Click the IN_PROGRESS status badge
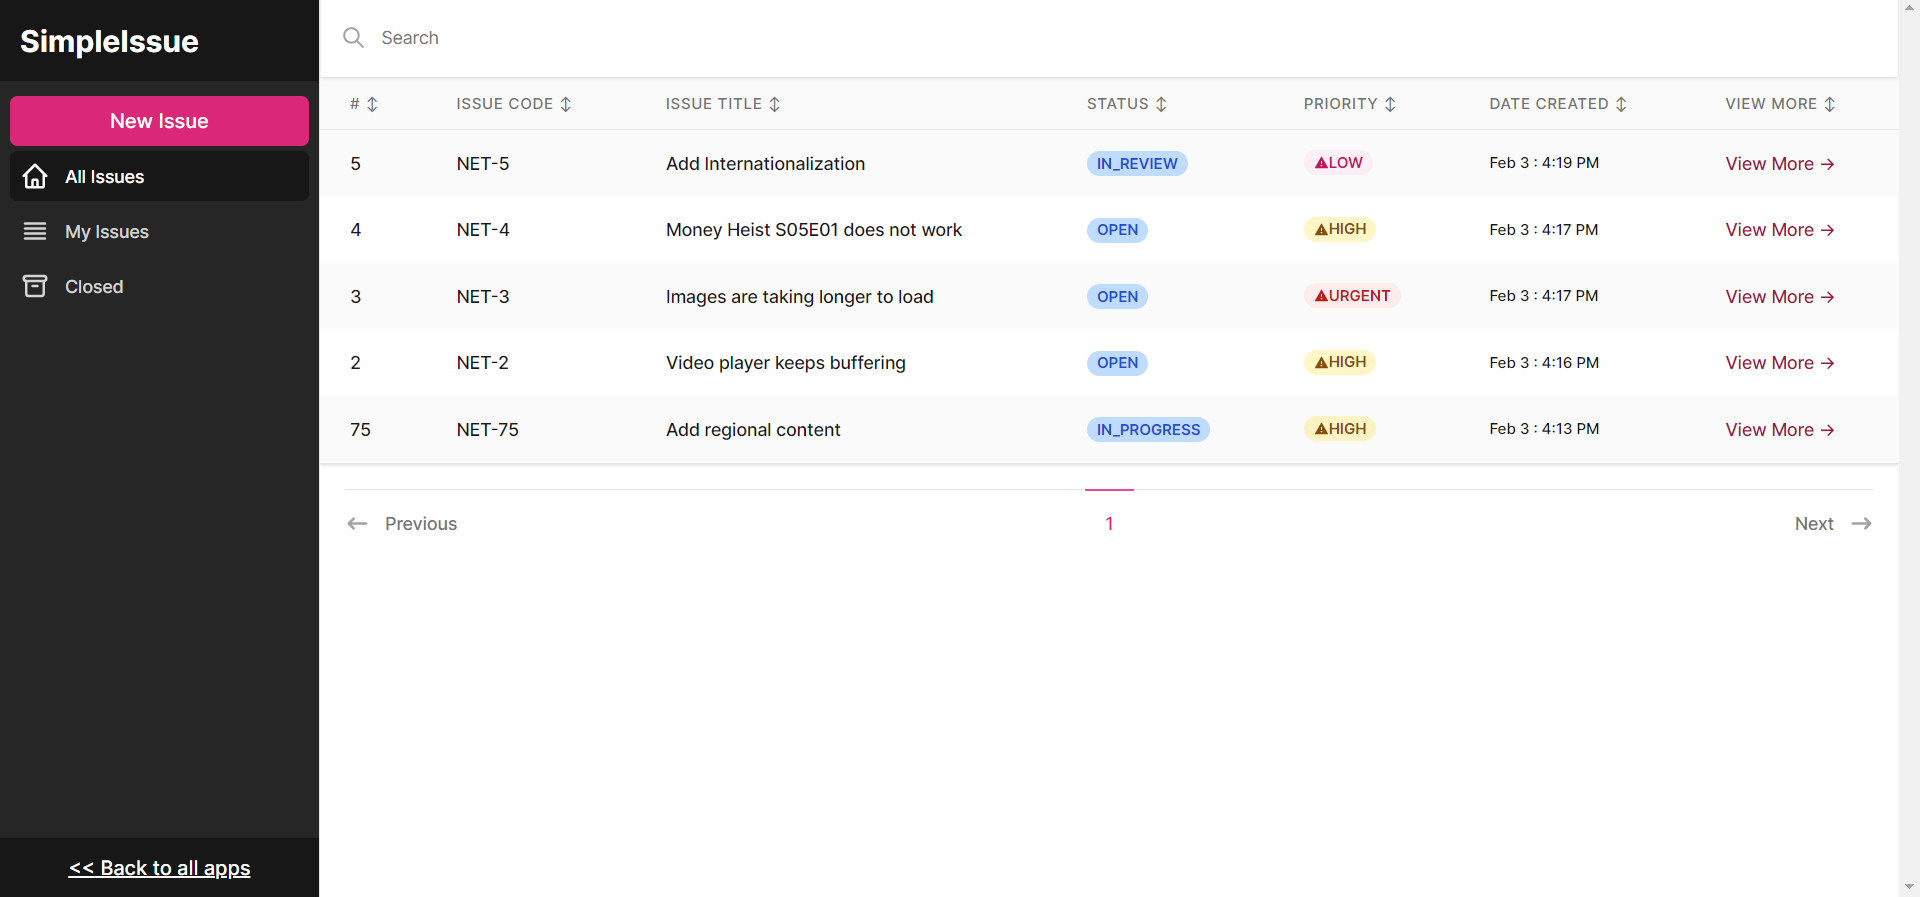This screenshot has width=1920, height=897. point(1148,430)
